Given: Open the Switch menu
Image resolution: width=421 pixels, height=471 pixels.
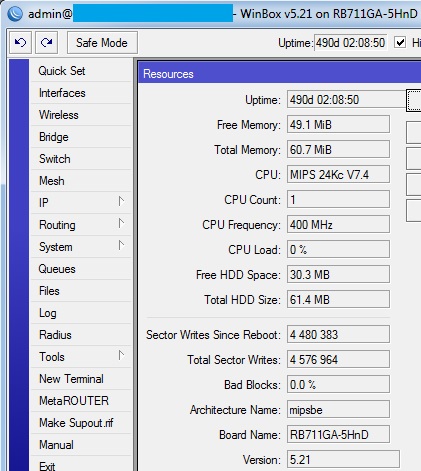Looking at the screenshot, I should pos(81,159).
